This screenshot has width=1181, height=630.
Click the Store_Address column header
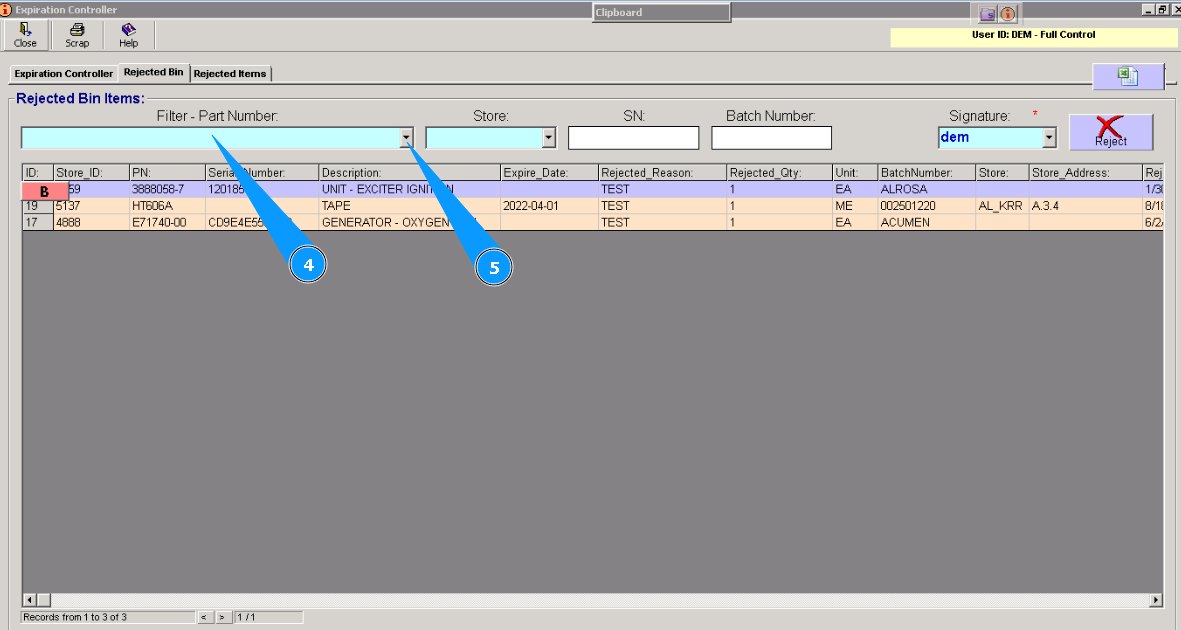(1086, 173)
